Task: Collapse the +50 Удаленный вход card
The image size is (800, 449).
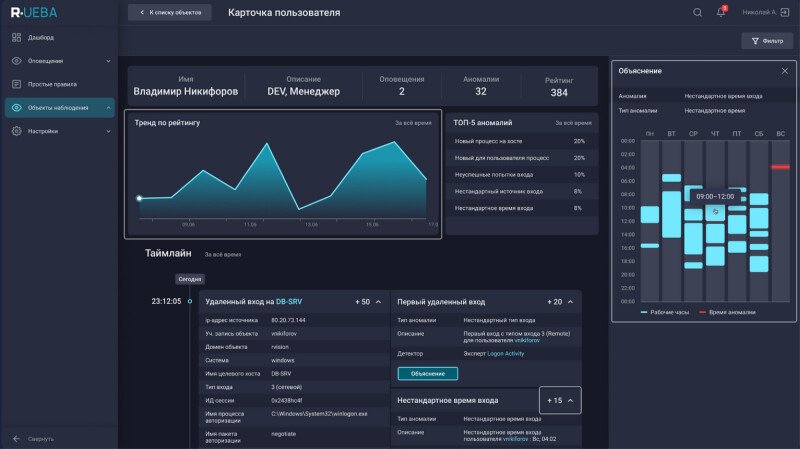Action: pyautogui.click(x=378, y=301)
